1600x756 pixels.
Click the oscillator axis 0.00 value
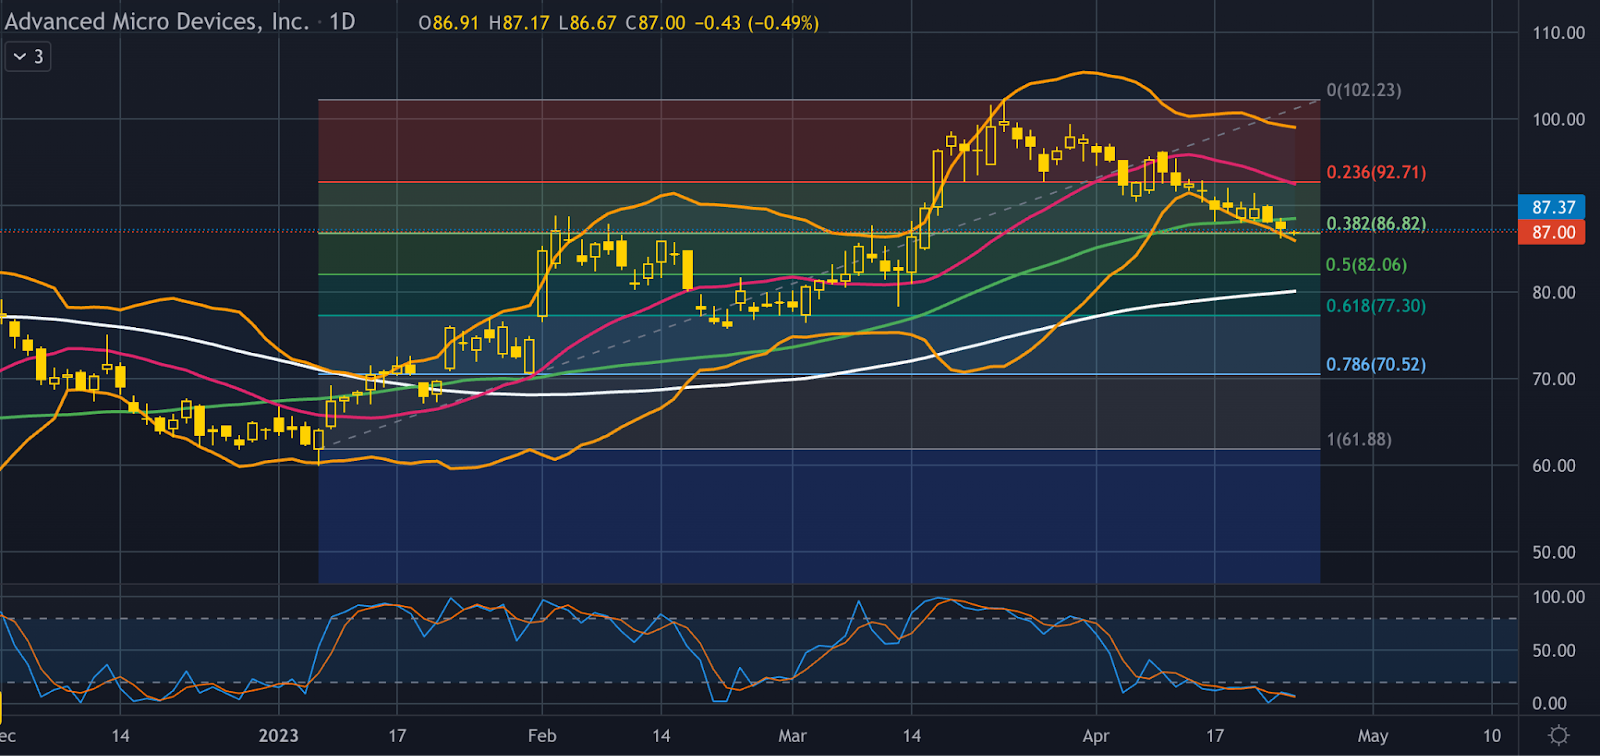[x=1549, y=703]
